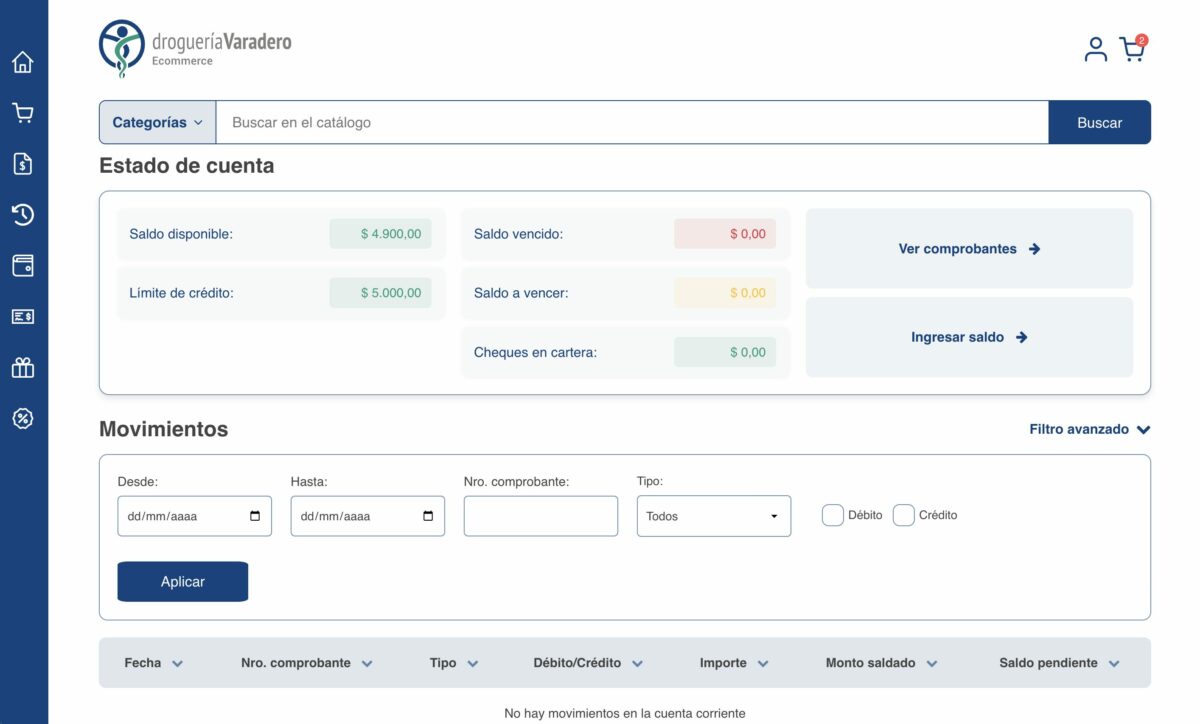Open the order history clock icon
Screen dimensions: 1200x724
23,215
